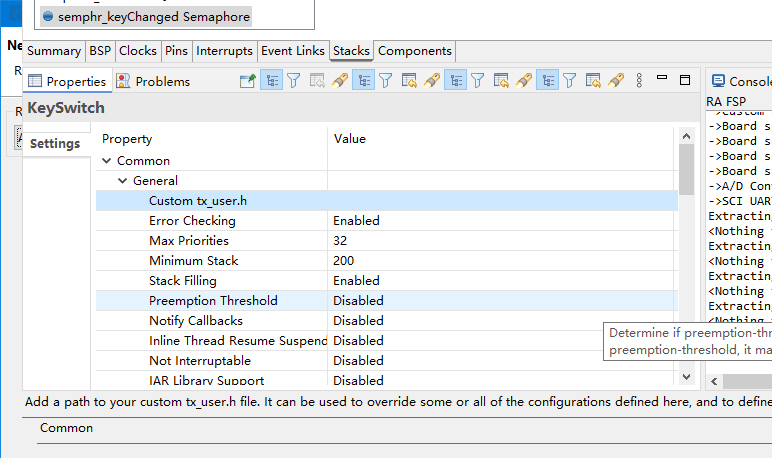This screenshot has height=458, width=772.
Task: Select the IAR Library Support property name
Action: (x=206, y=381)
